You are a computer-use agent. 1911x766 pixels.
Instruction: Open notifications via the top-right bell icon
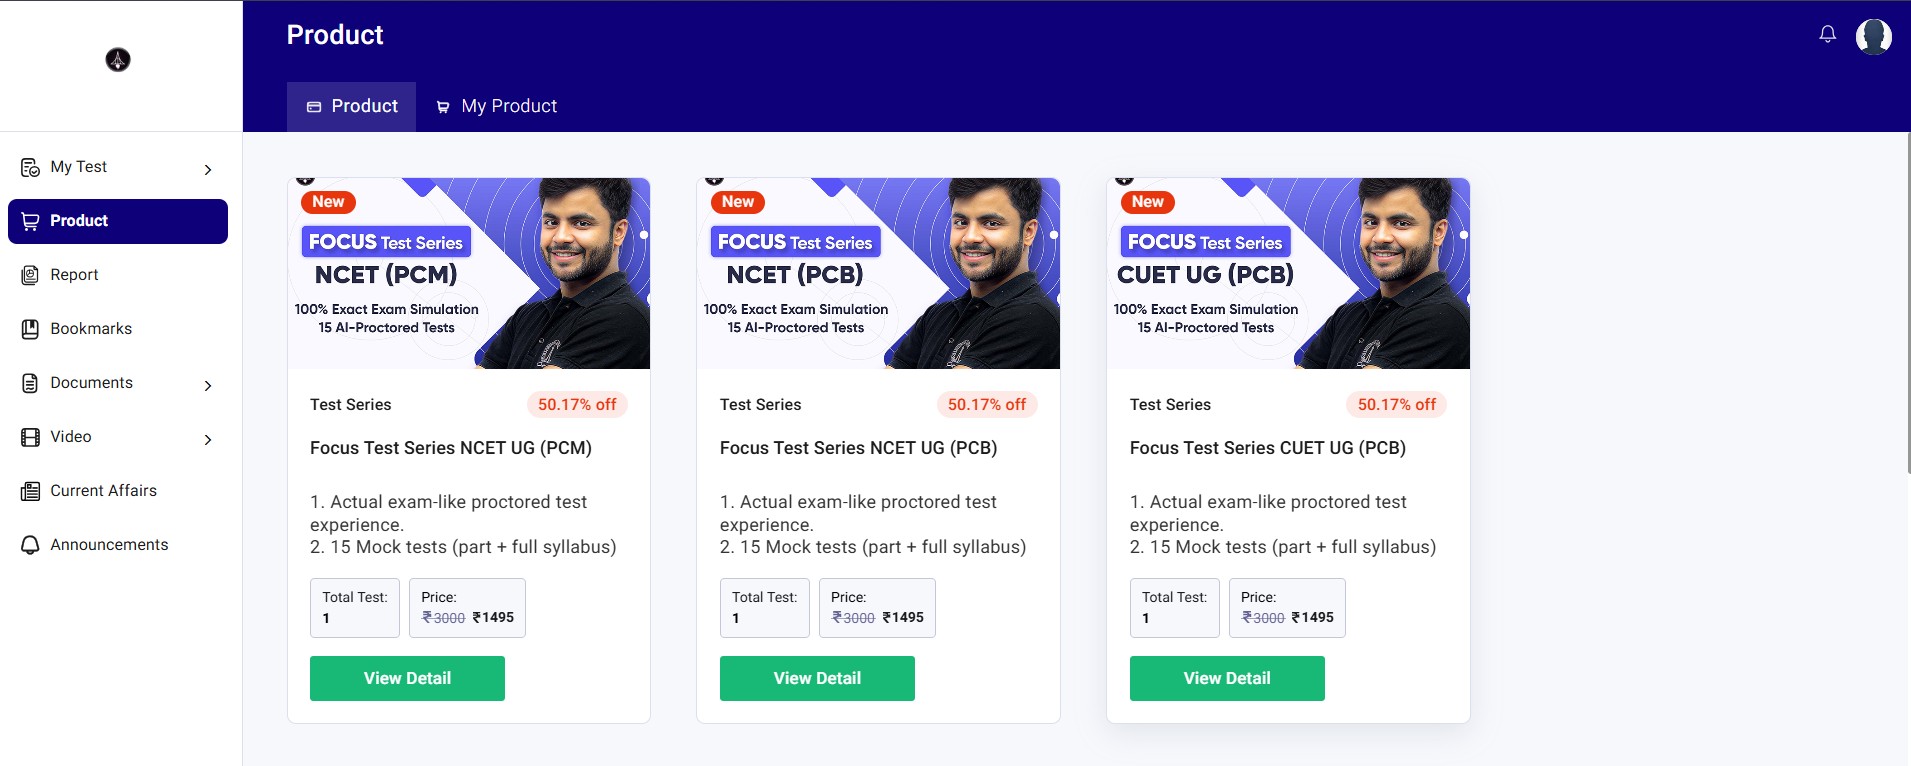point(1828,33)
